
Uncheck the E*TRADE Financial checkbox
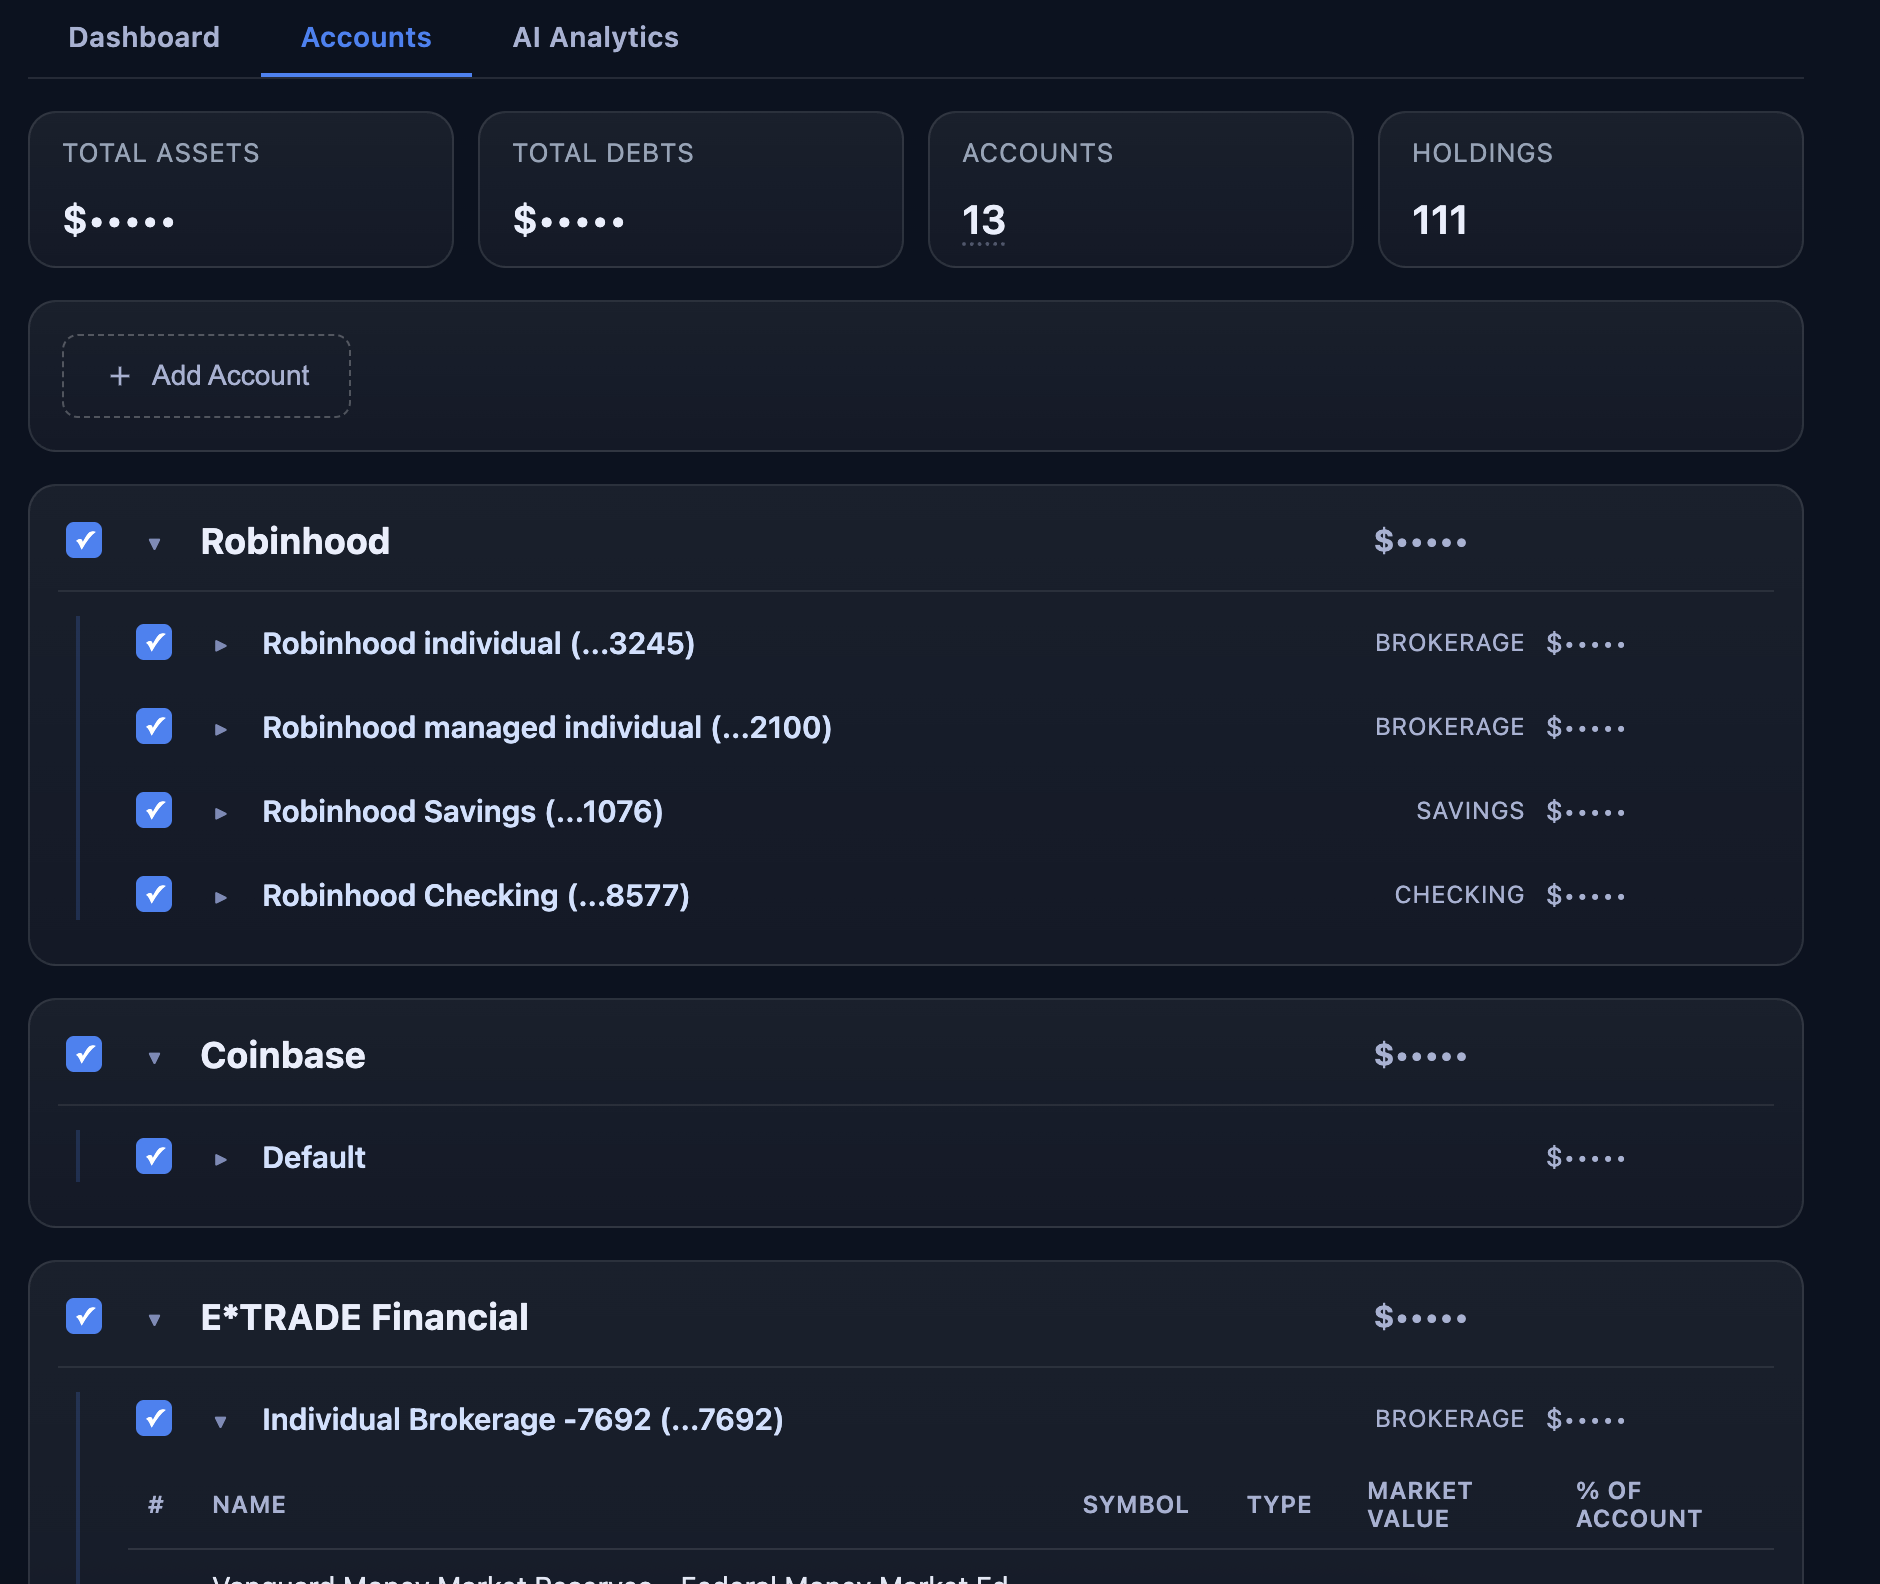[x=84, y=1317]
